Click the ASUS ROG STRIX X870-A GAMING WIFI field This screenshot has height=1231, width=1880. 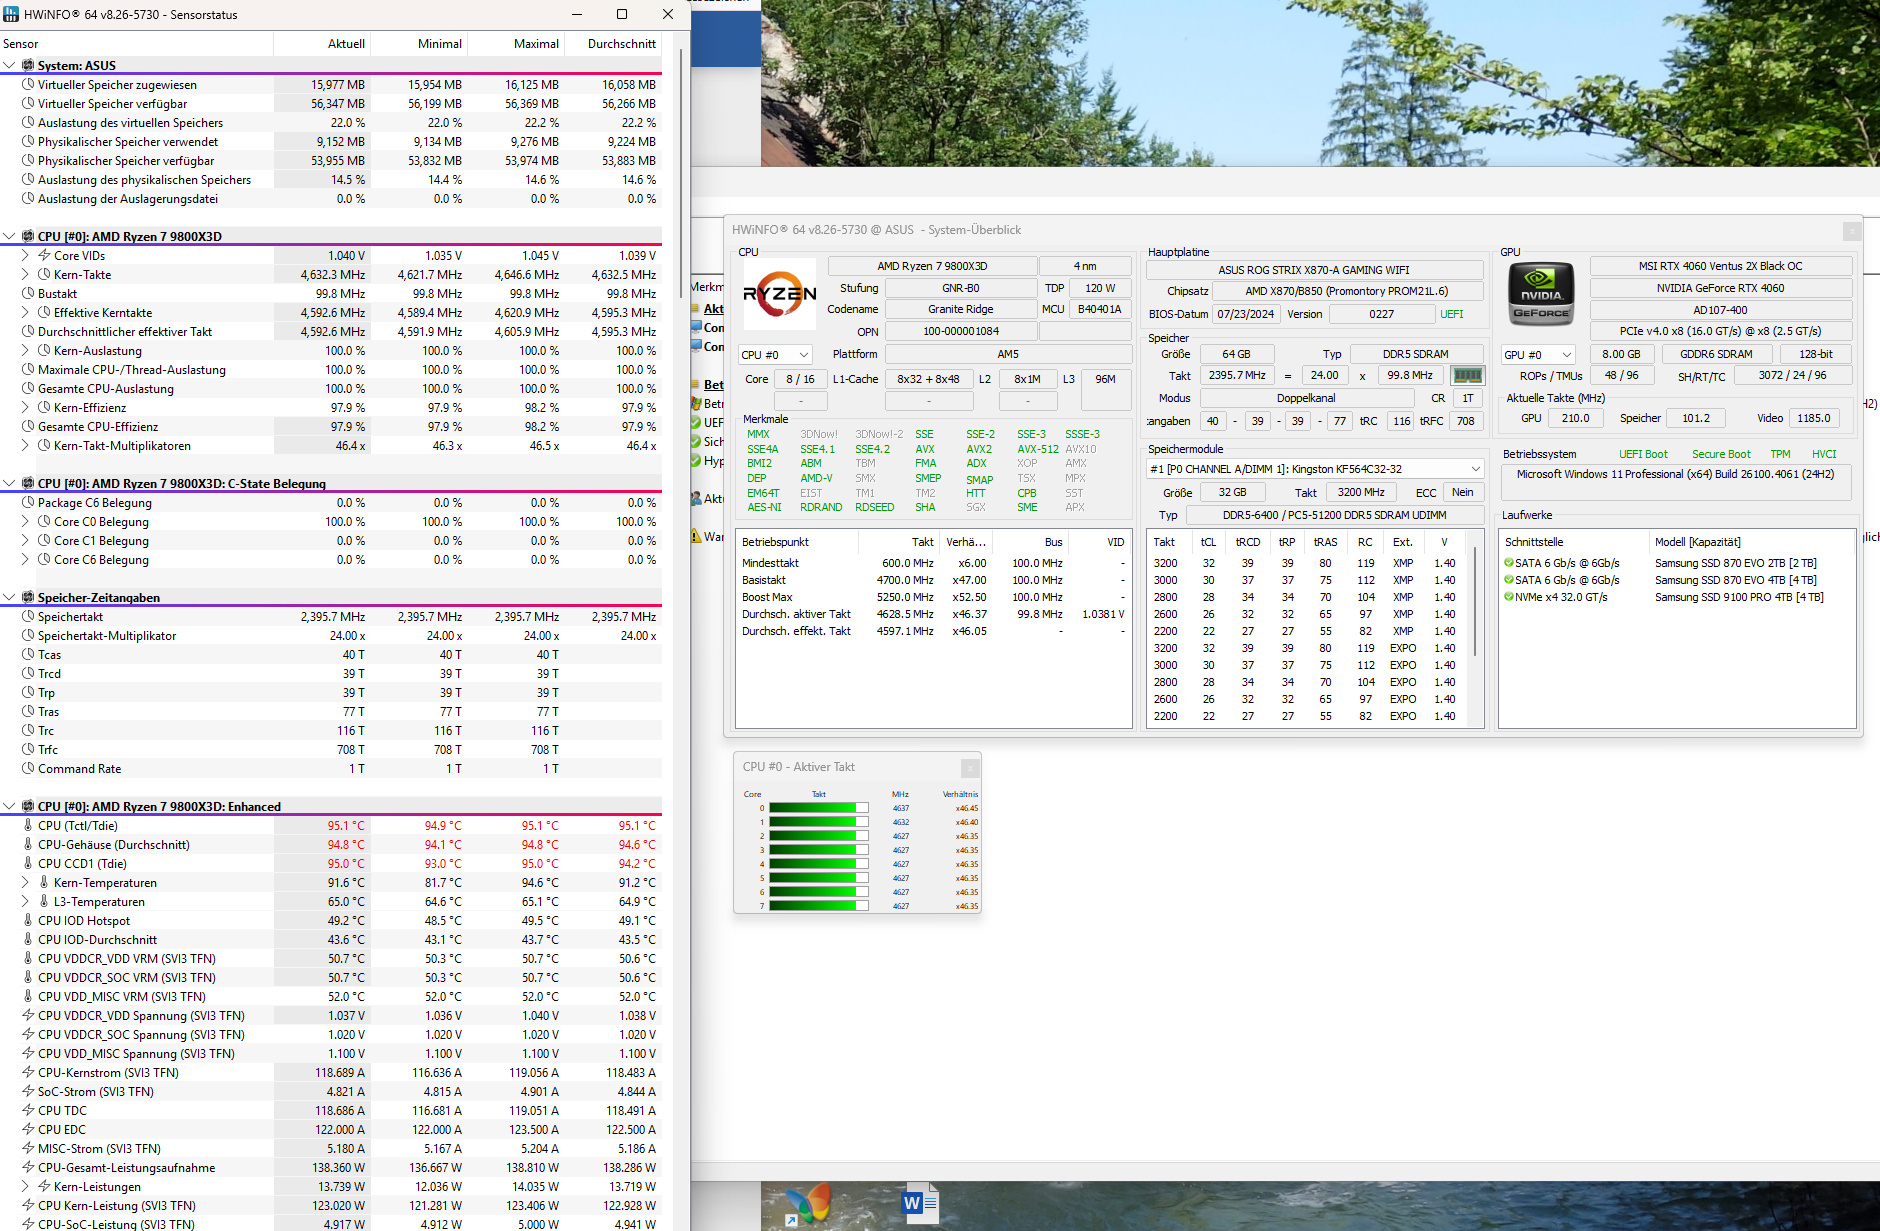[1314, 270]
